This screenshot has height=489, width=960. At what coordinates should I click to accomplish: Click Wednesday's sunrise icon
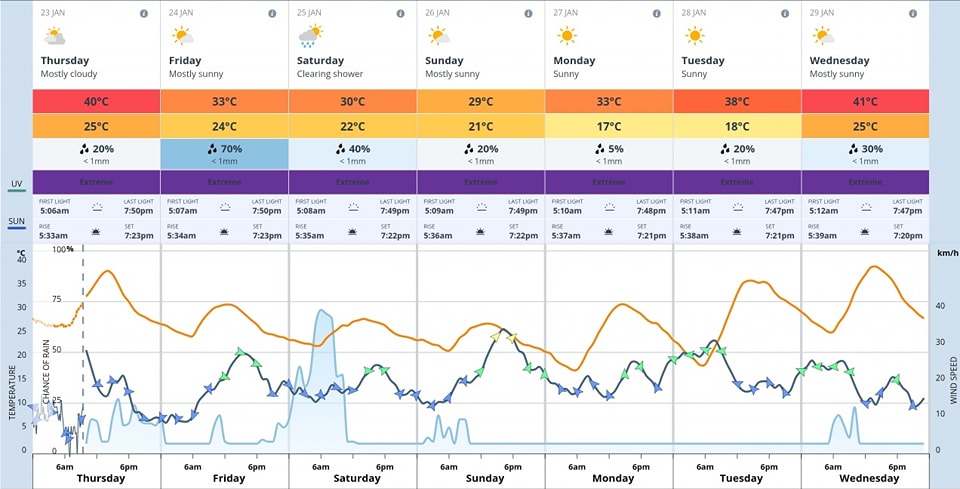[866, 232]
